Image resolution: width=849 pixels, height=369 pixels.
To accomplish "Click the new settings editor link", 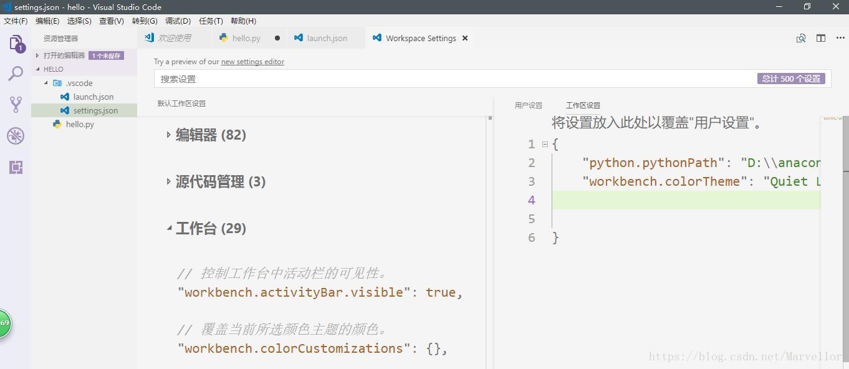I will [x=252, y=62].
